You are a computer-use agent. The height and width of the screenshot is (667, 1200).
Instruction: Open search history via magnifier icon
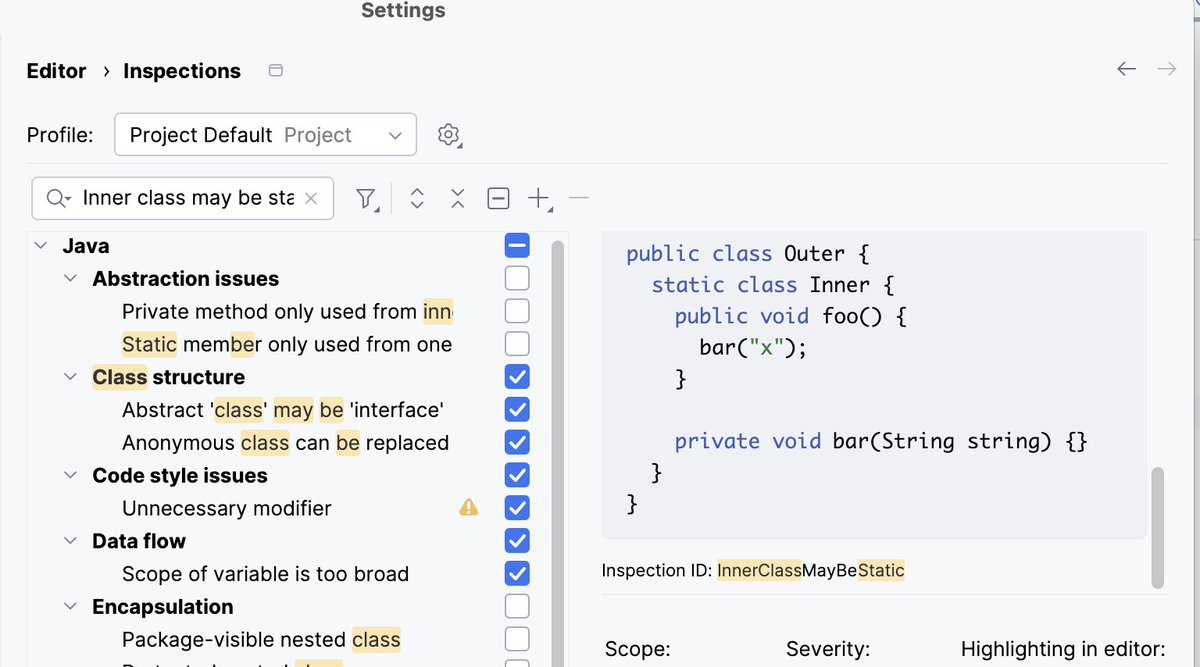click(x=59, y=199)
